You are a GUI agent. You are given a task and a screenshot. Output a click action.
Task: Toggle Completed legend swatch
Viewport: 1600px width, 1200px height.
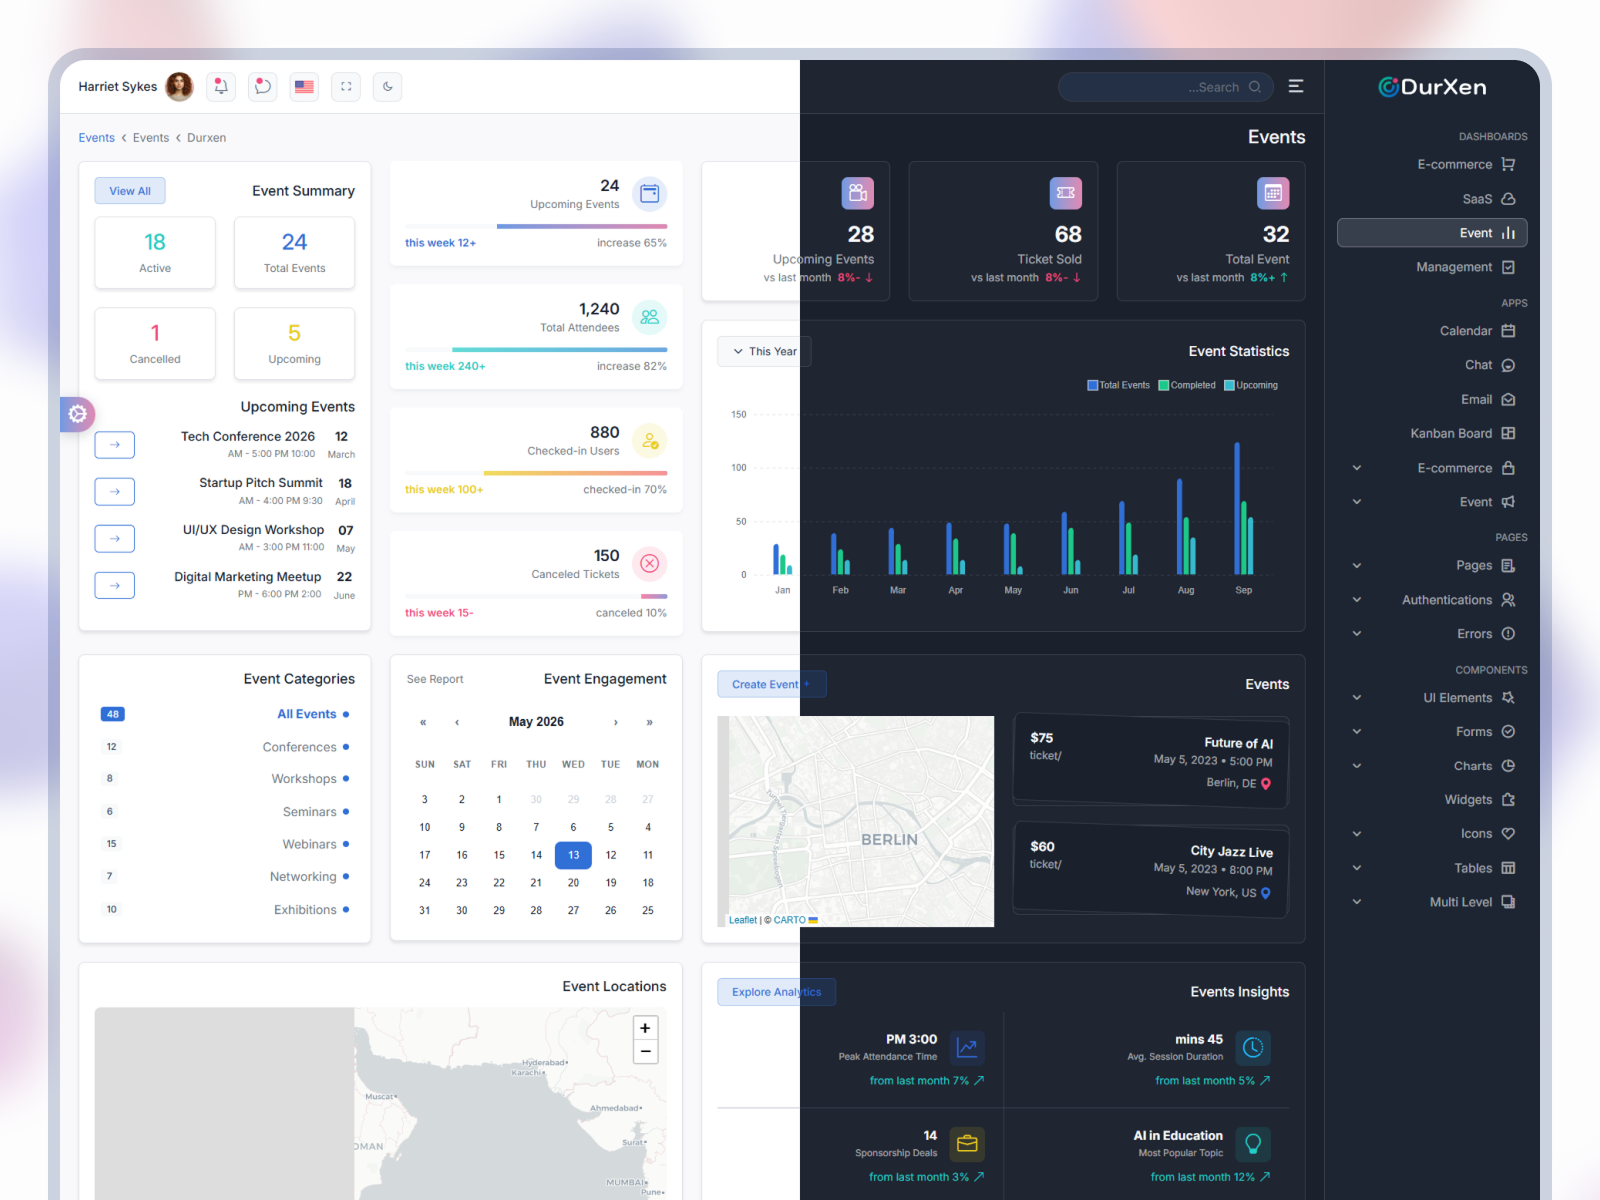[1164, 385]
